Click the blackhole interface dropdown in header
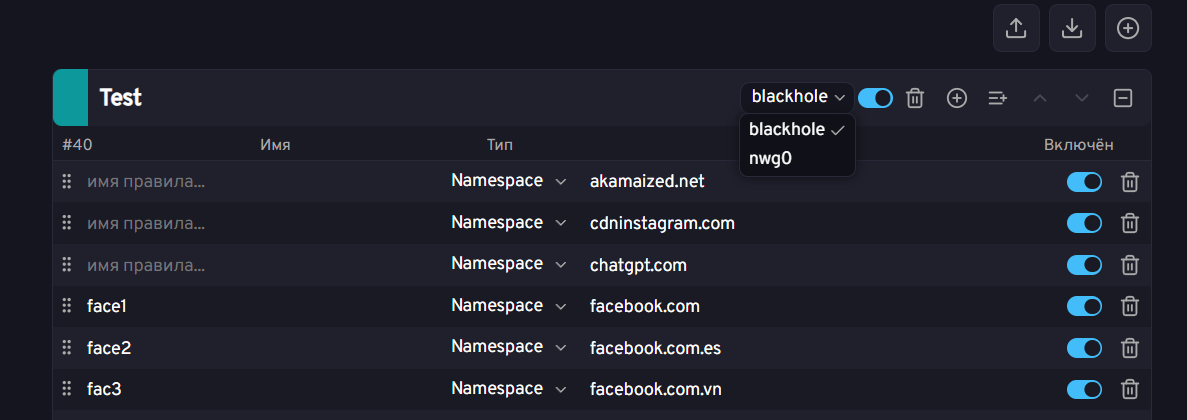This screenshot has width=1187, height=420. point(798,97)
